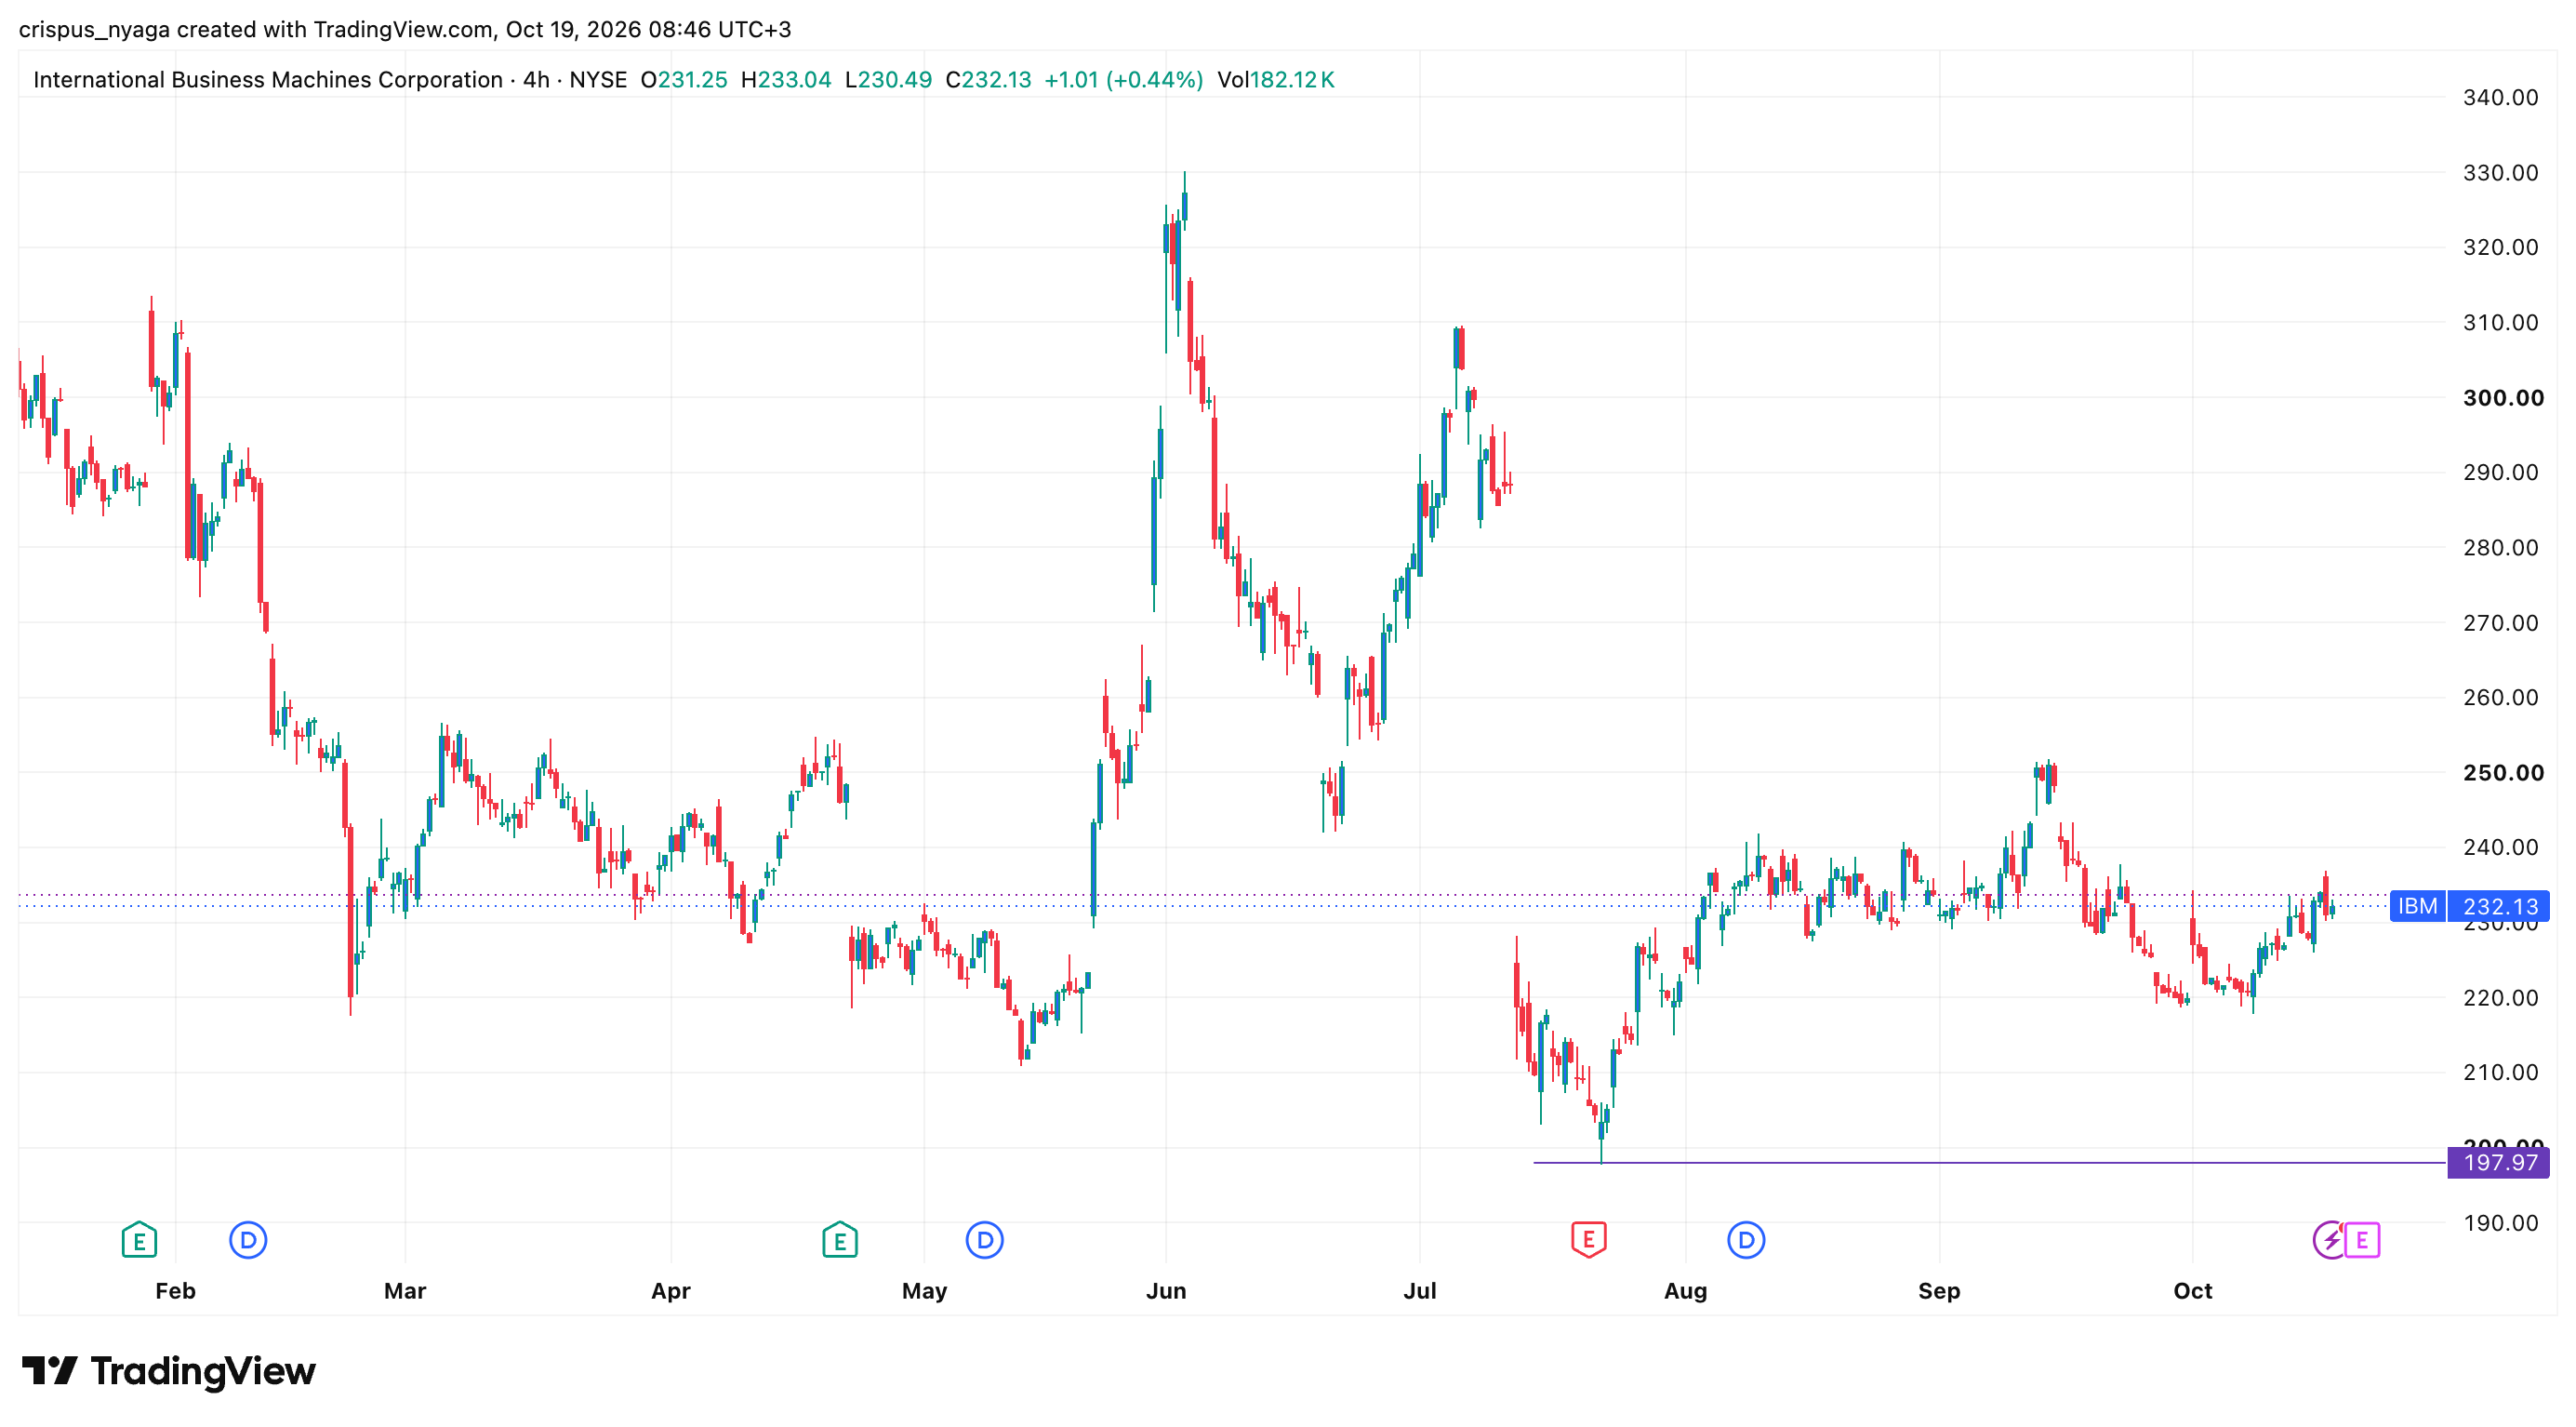Viewport: 2576px width, 1427px height.
Task: Click the open value O231.25
Action: coord(684,80)
